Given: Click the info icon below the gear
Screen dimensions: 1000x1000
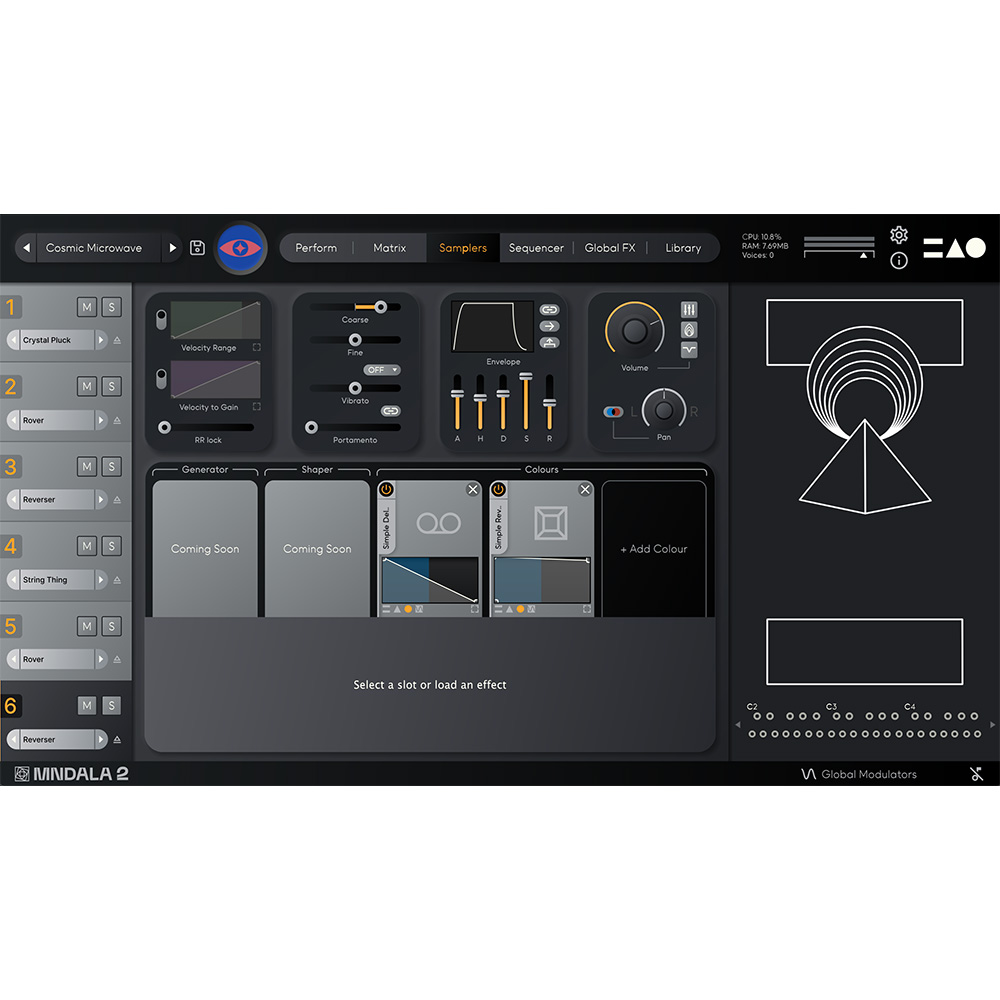Looking at the screenshot, I should 898,261.
